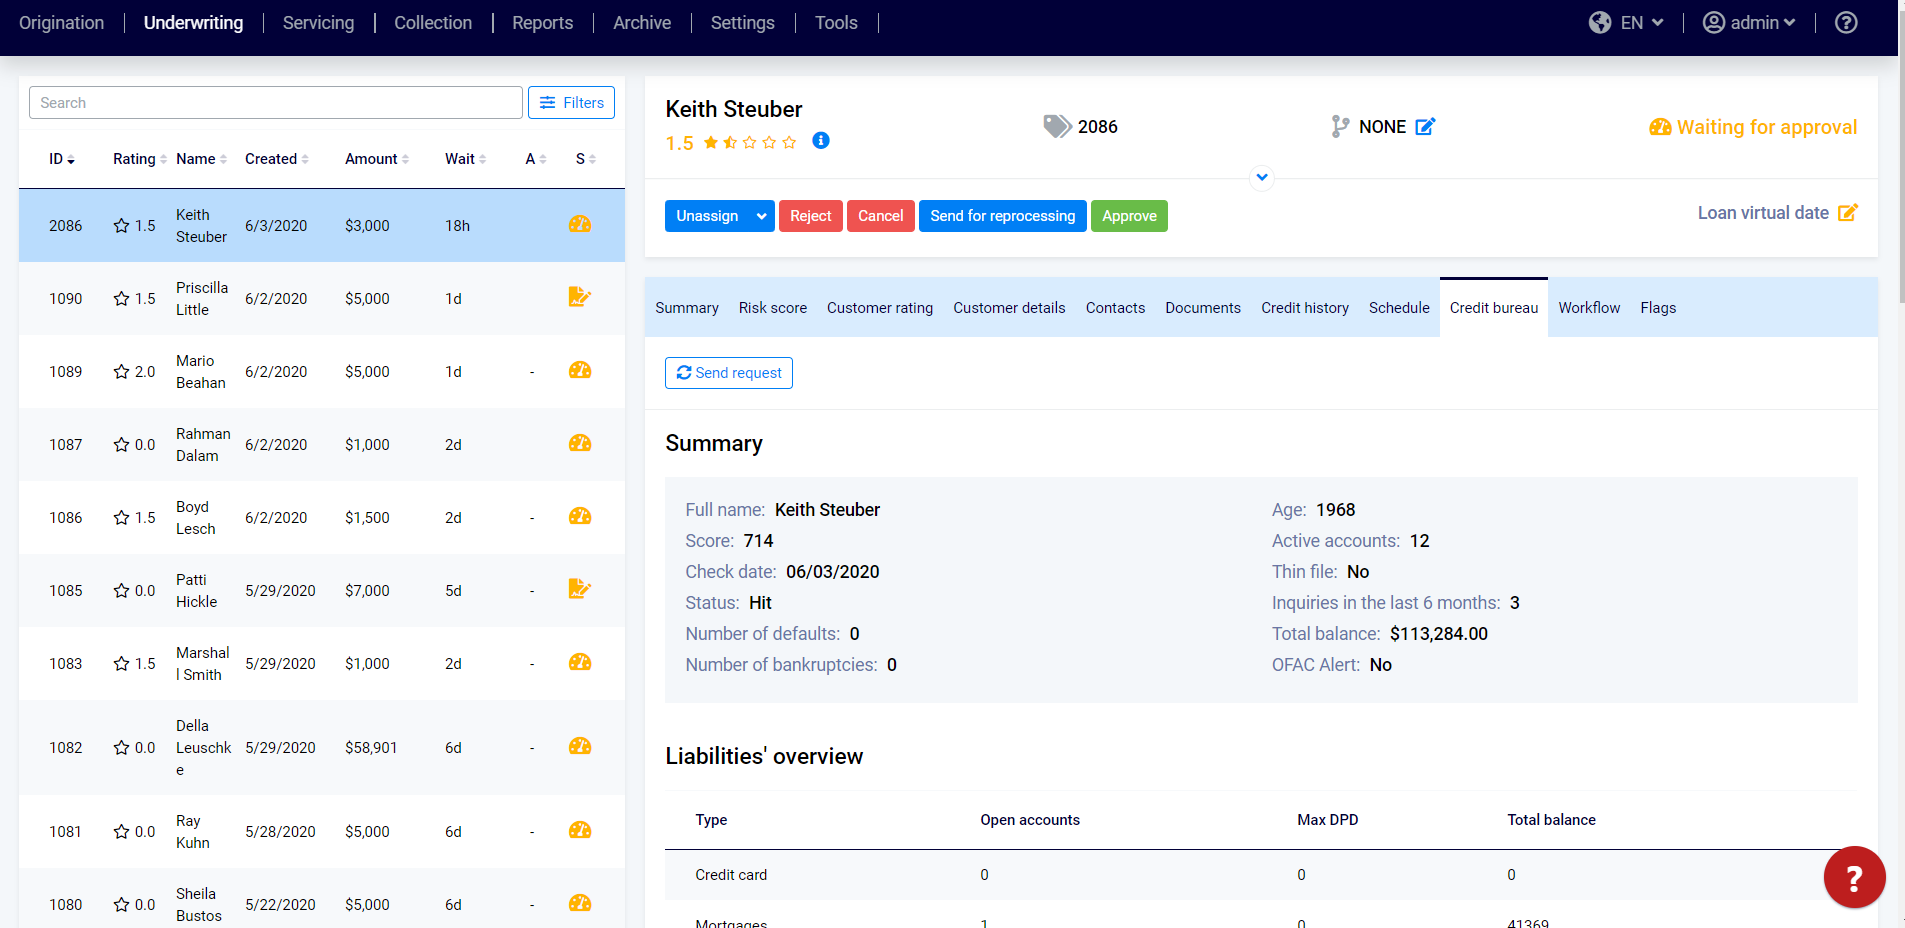
Task: Open the EN language dropdown
Action: [x=1642, y=22]
